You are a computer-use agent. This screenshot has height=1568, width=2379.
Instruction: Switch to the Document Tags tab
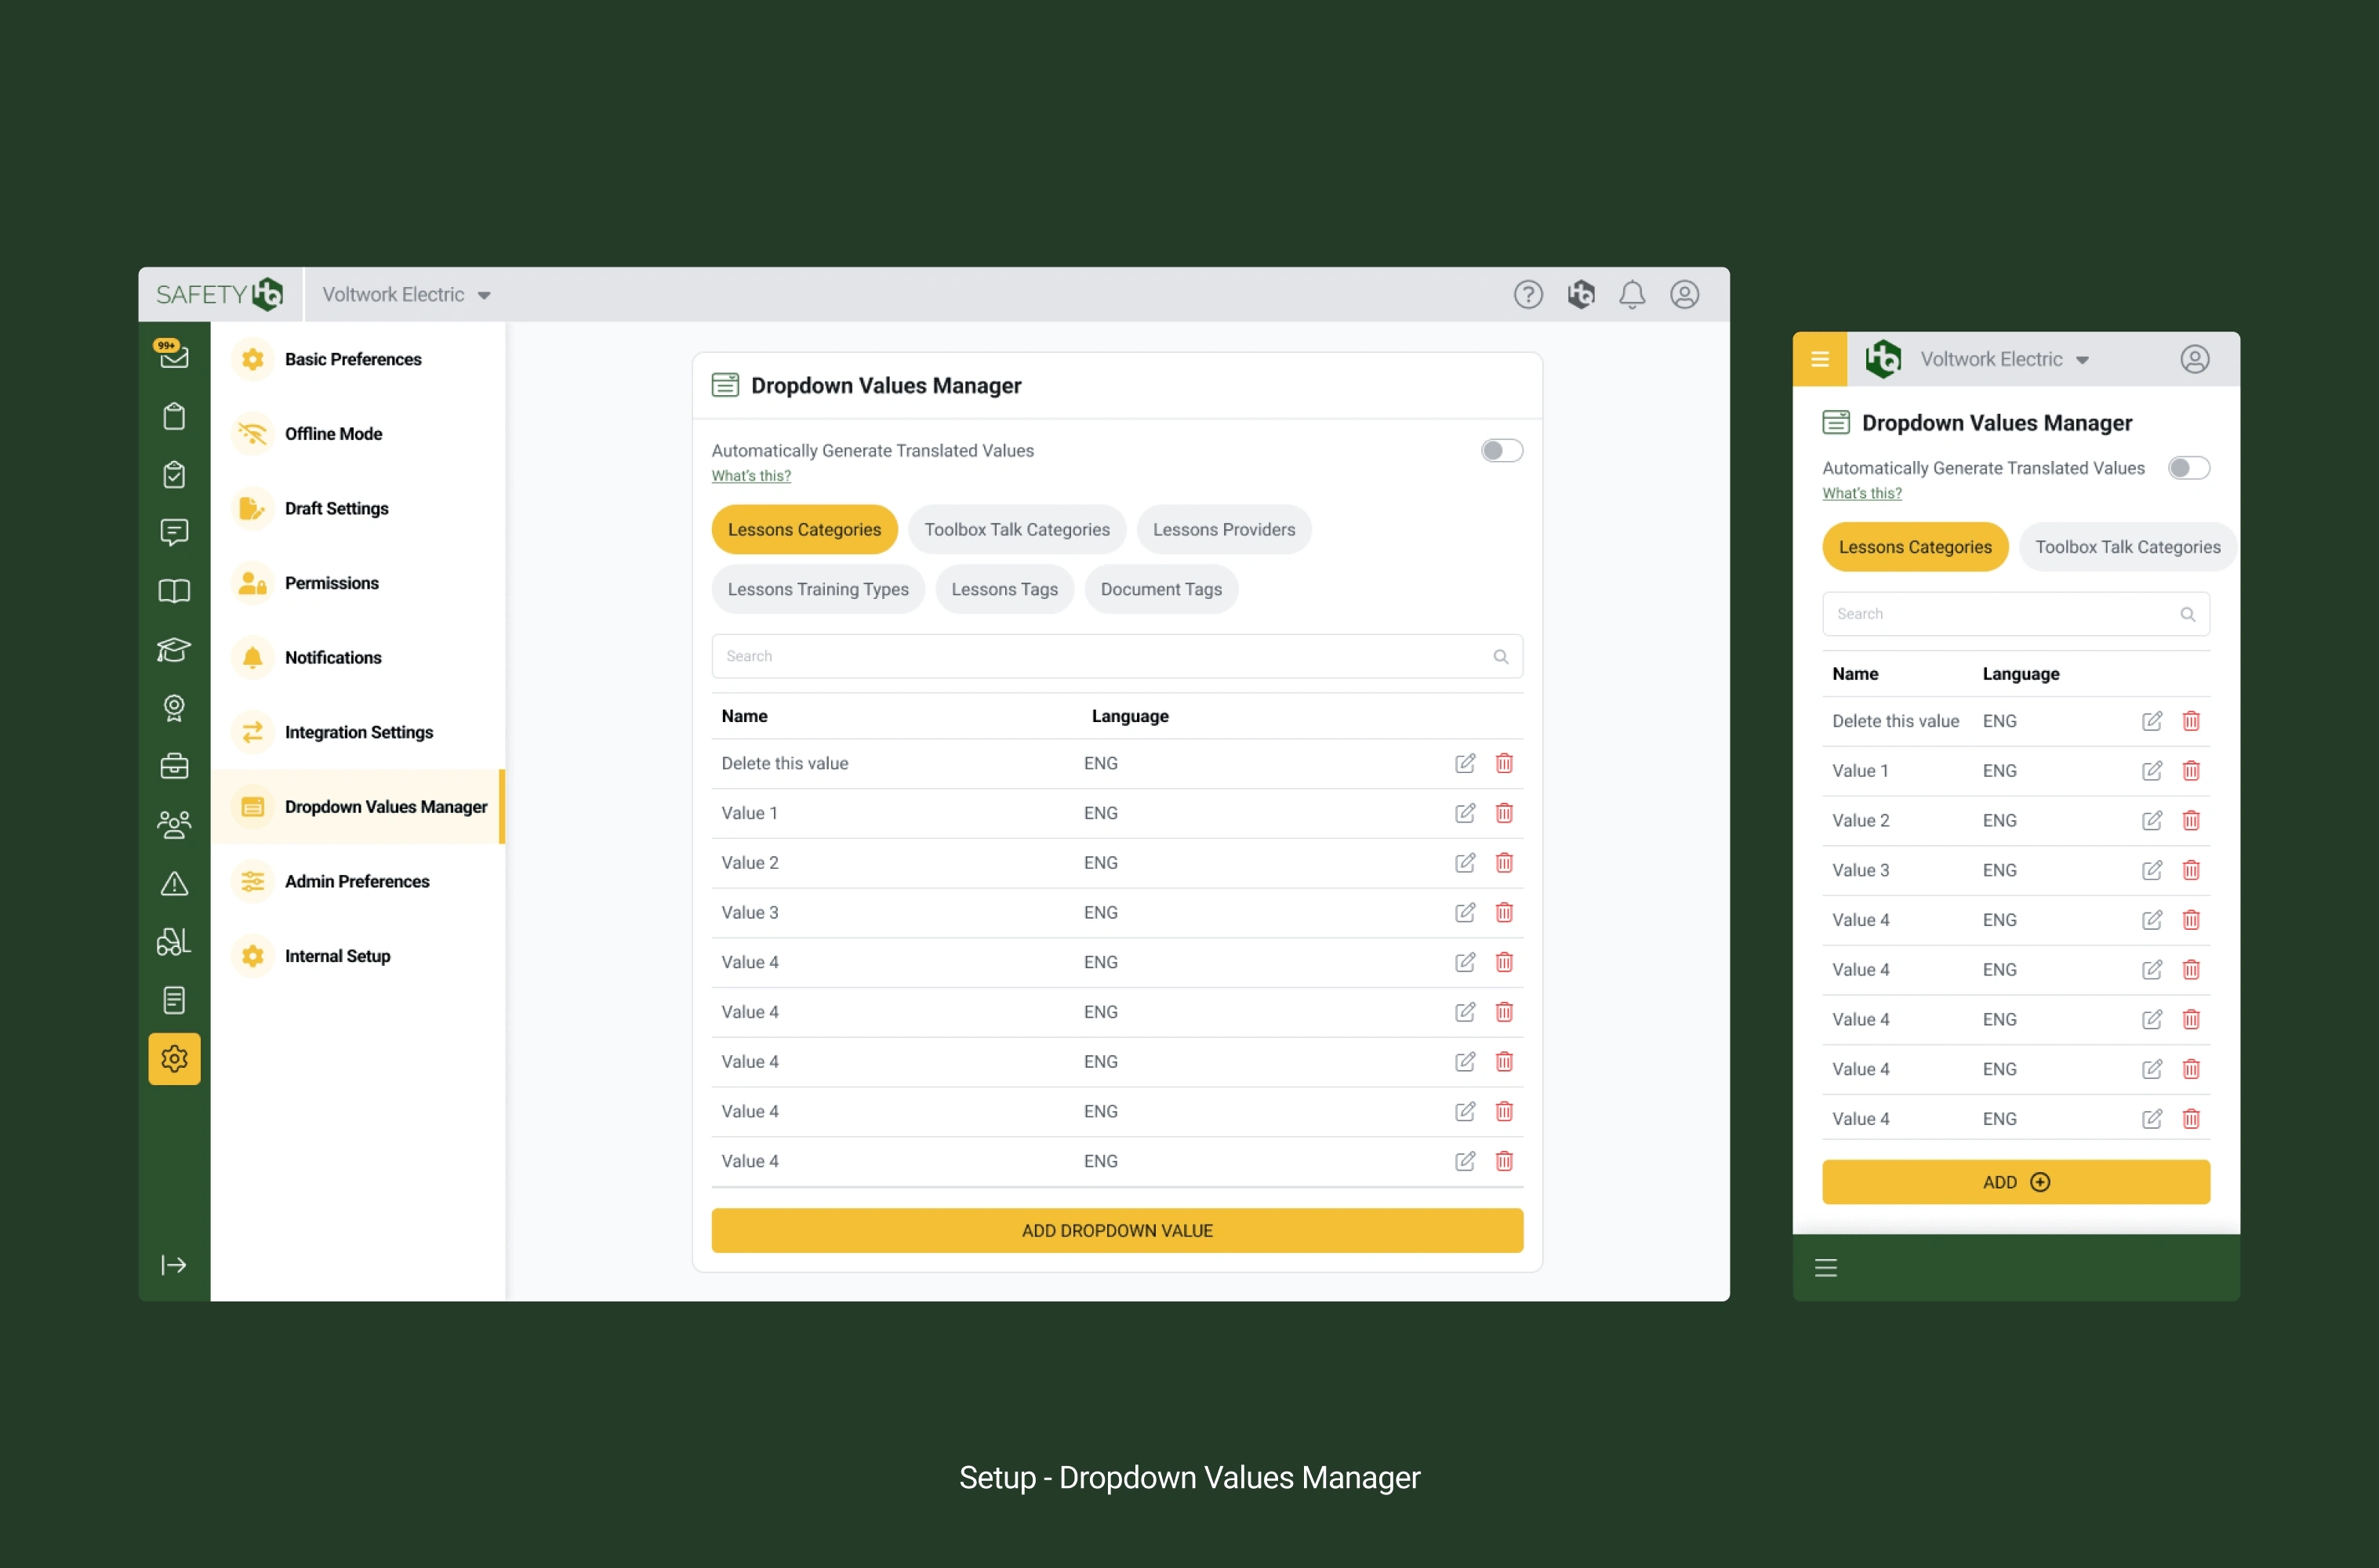(x=1160, y=590)
